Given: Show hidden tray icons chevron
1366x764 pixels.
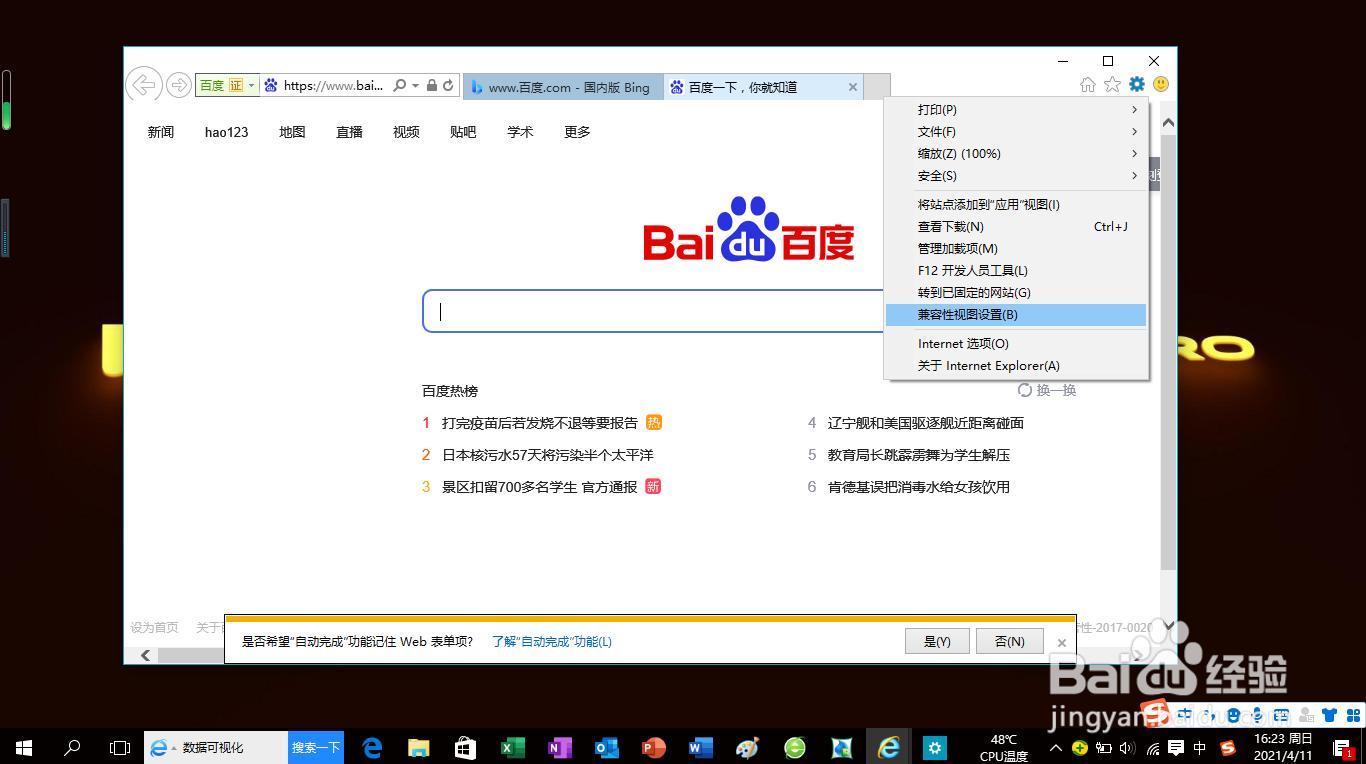Looking at the screenshot, I should pyautogui.click(x=1055, y=747).
